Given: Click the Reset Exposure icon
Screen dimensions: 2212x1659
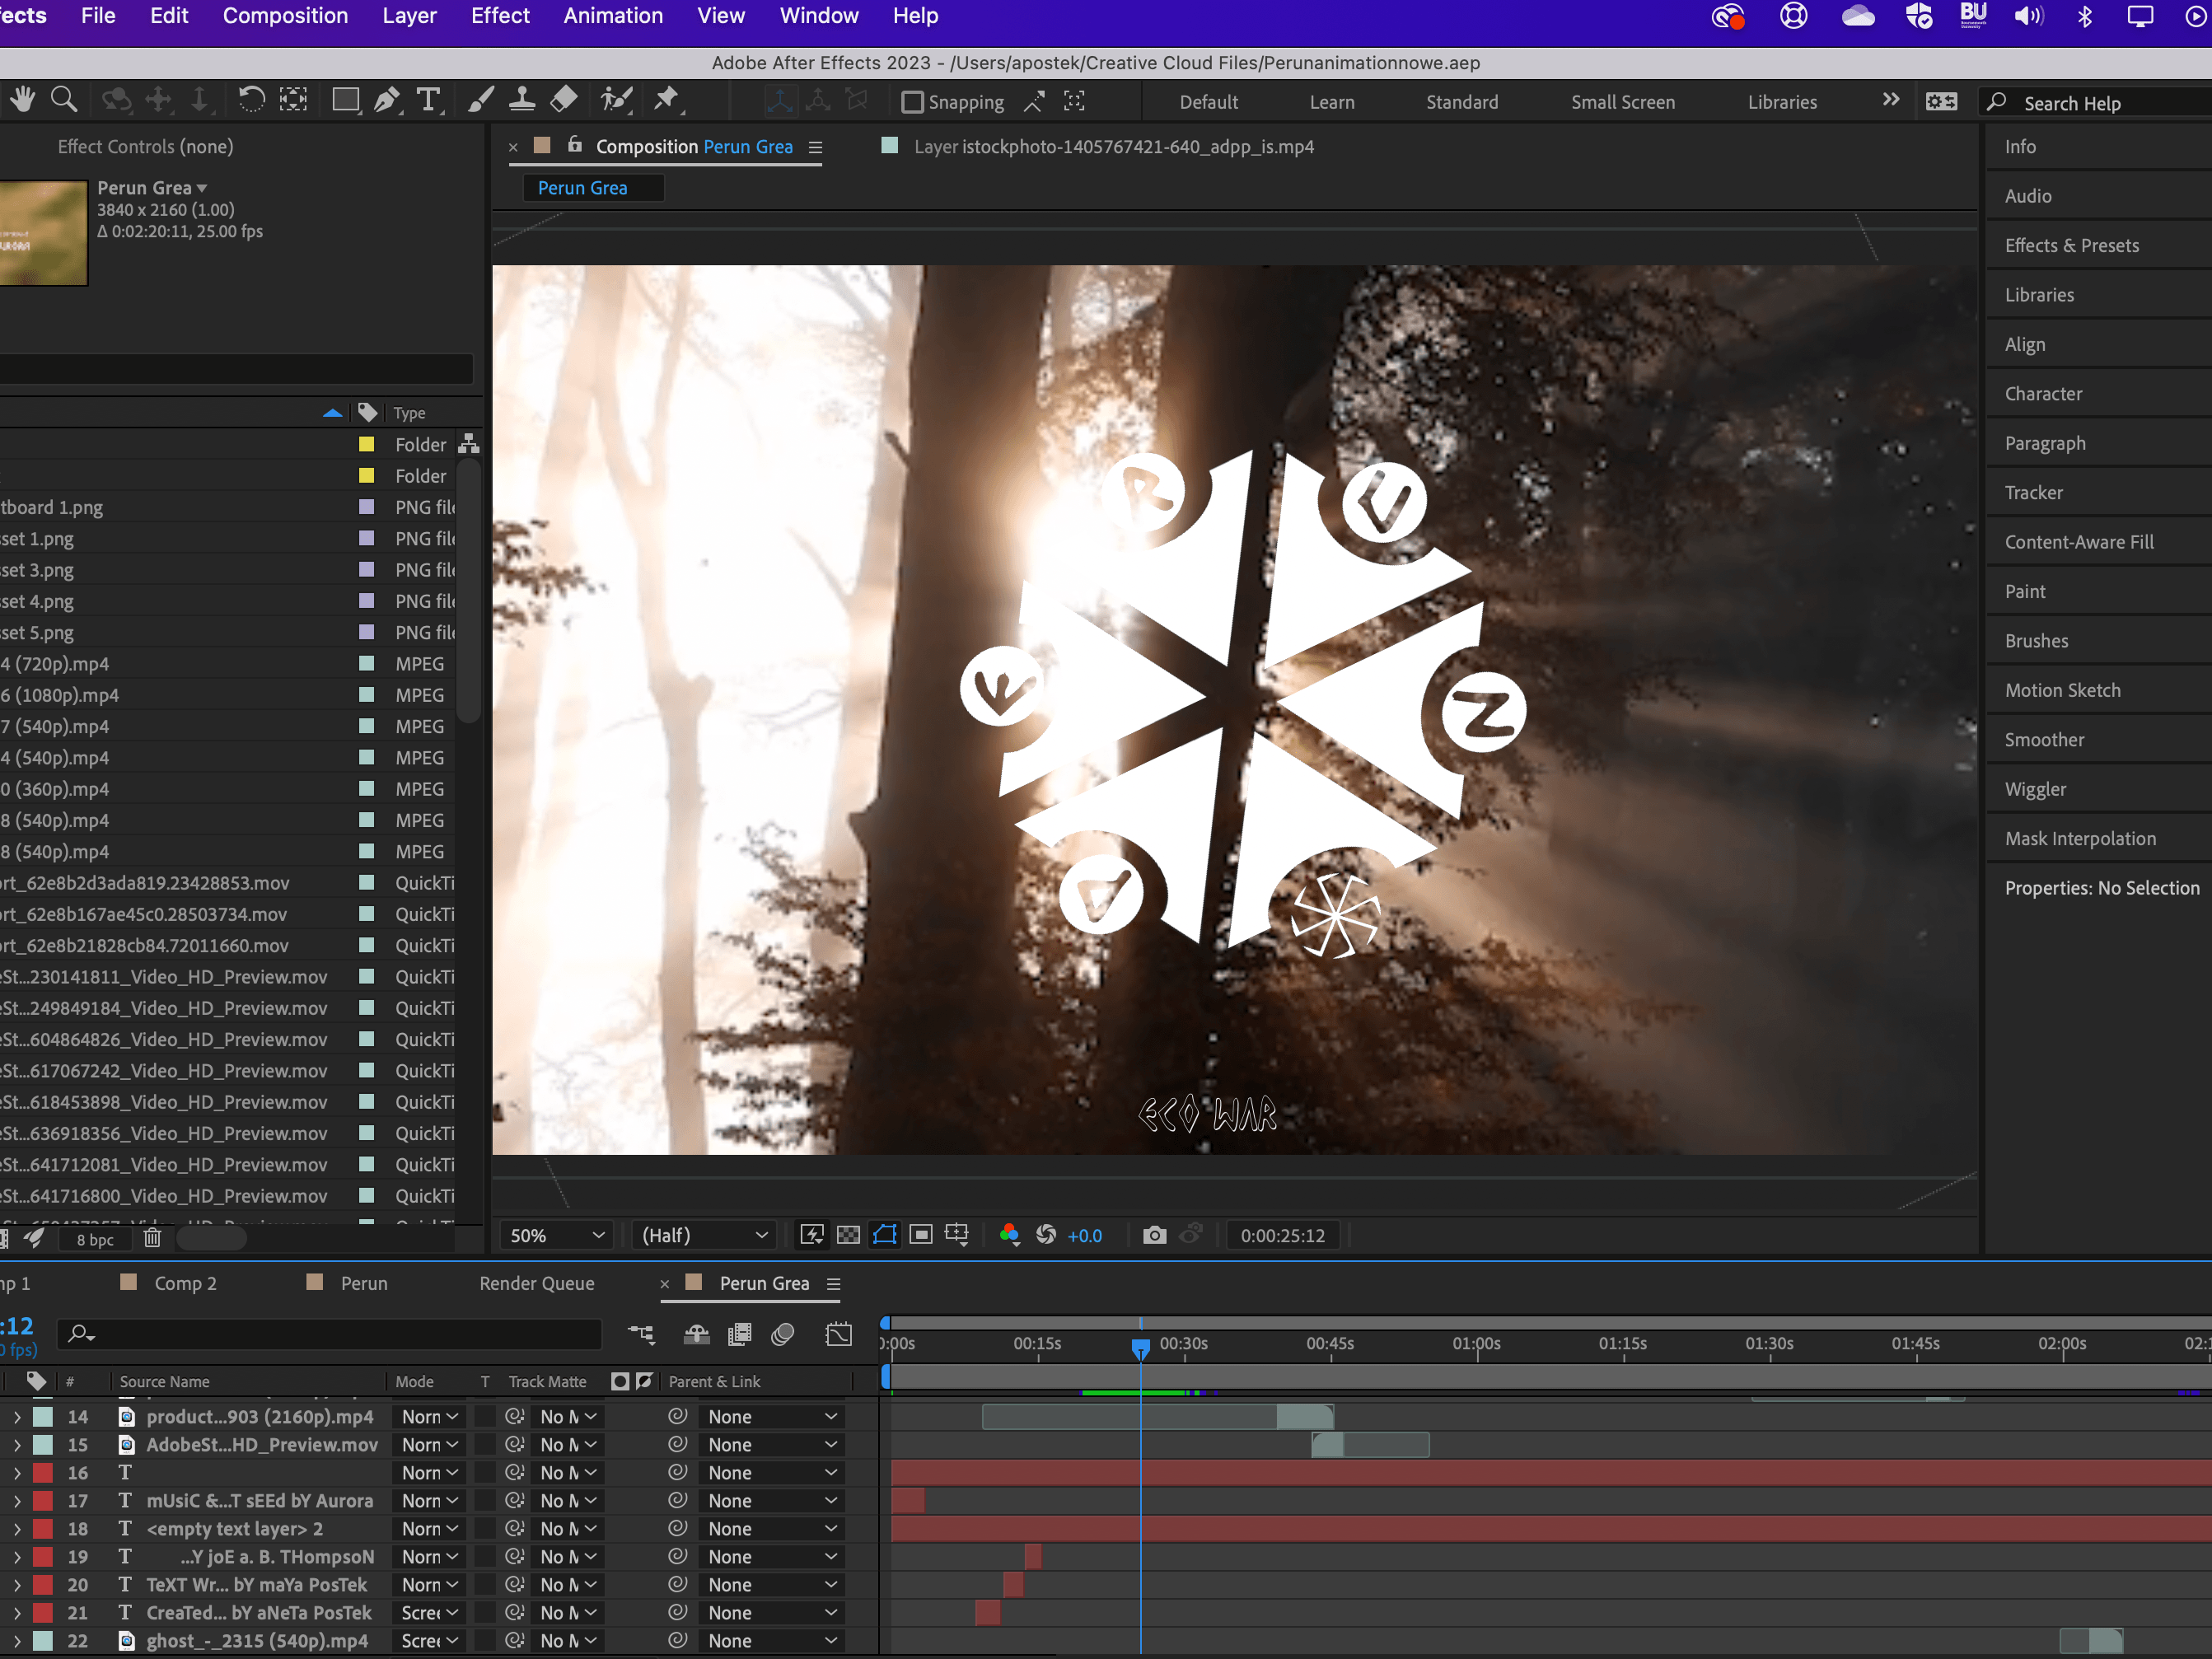Looking at the screenshot, I should (x=1046, y=1235).
